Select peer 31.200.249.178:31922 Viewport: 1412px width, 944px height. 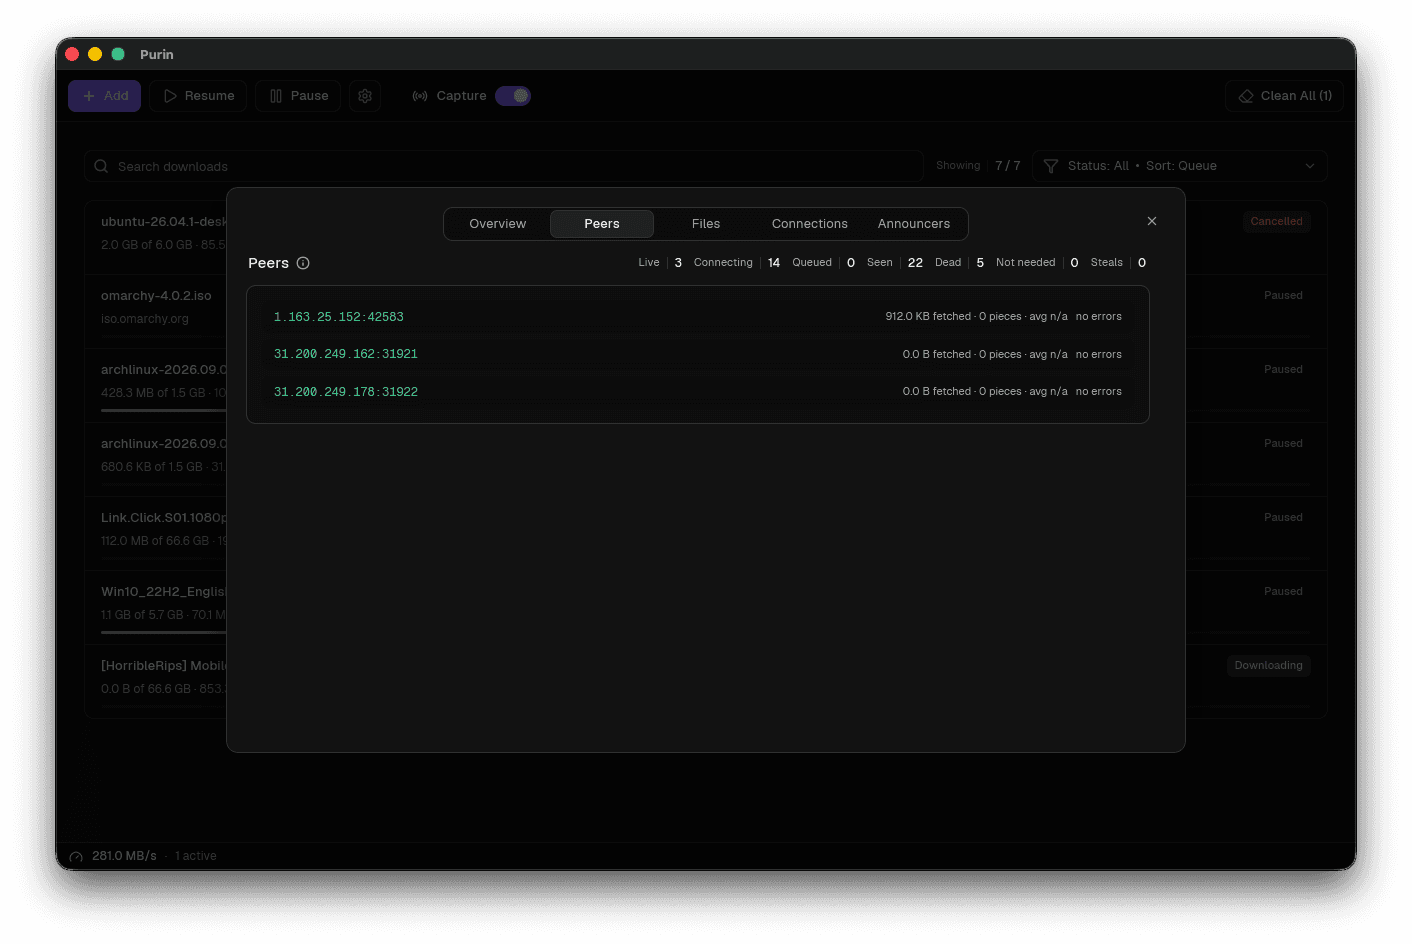click(x=698, y=392)
